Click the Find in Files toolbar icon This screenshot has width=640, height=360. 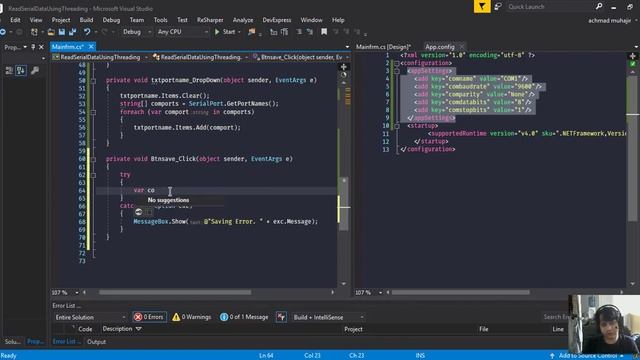pos(251,32)
